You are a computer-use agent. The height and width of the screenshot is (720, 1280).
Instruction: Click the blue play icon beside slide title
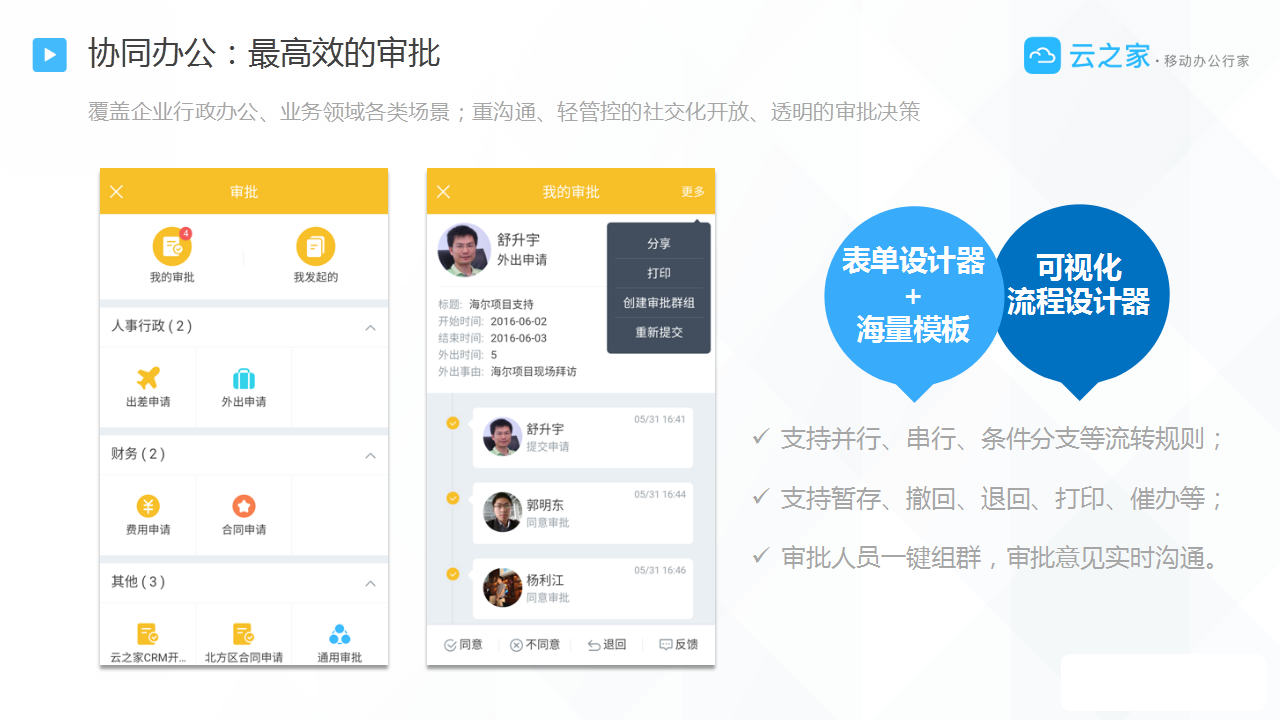49,54
